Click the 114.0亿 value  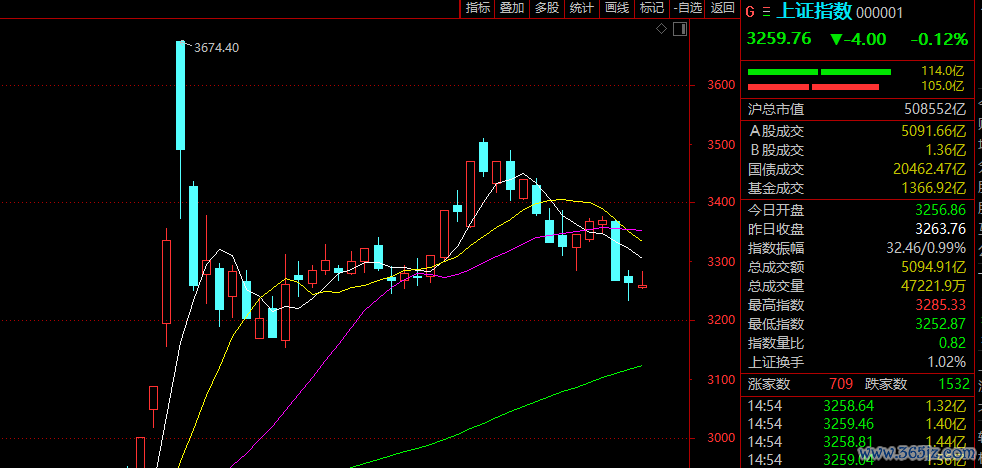tap(942, 71)
